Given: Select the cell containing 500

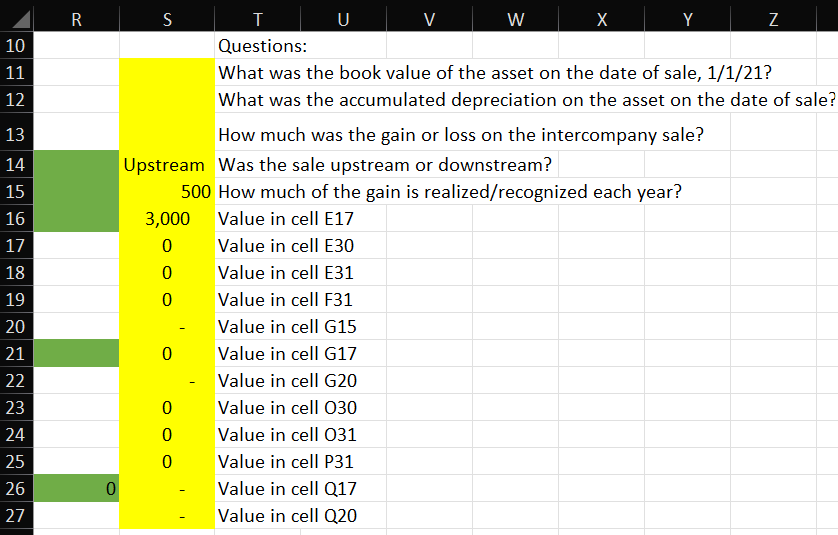Looking at the screenshot, I should click(x=167, y=191).
